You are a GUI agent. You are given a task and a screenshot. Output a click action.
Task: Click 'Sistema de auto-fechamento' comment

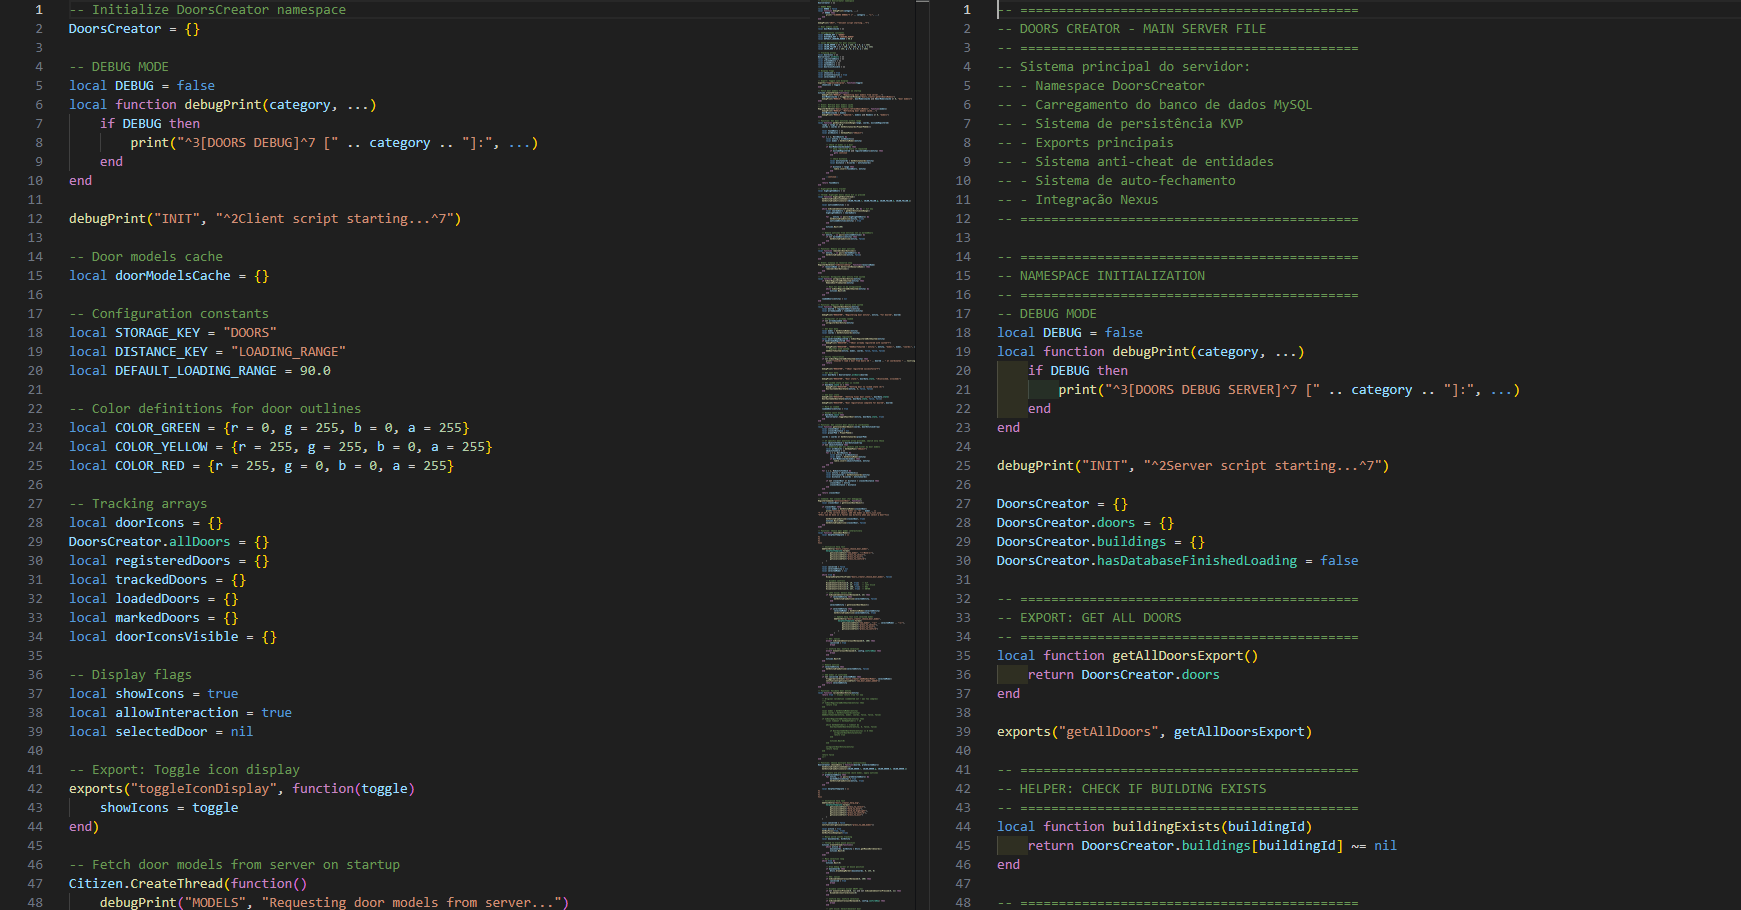click(x=1116, y=180)
